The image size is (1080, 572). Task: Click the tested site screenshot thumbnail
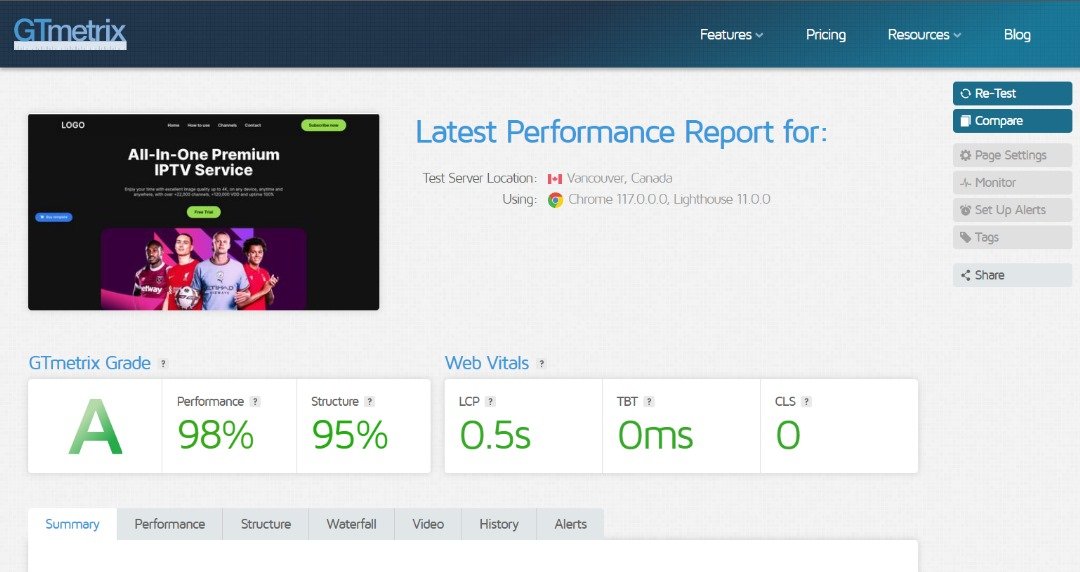tap(203, 212)
